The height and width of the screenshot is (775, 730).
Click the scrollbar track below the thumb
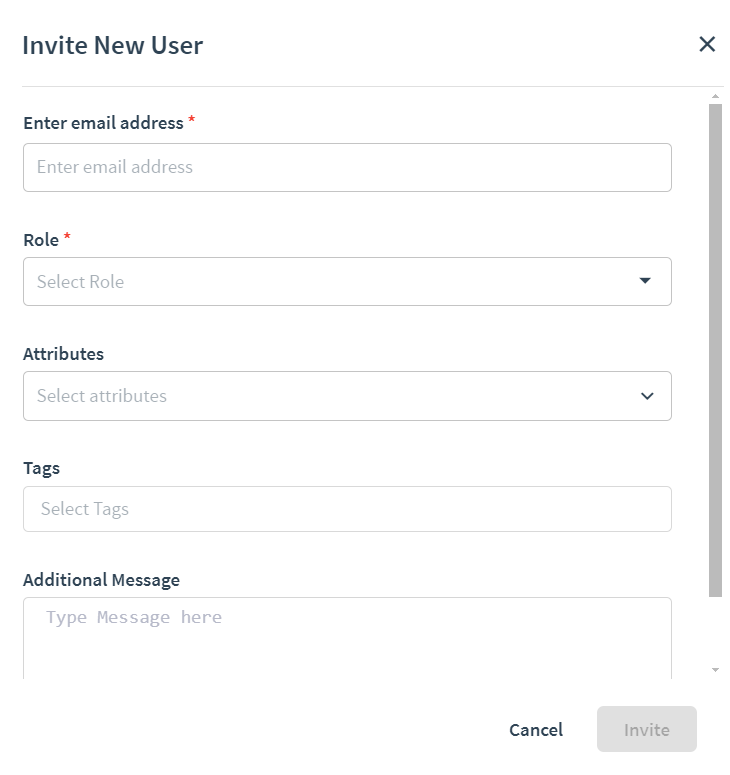point(715,631)
